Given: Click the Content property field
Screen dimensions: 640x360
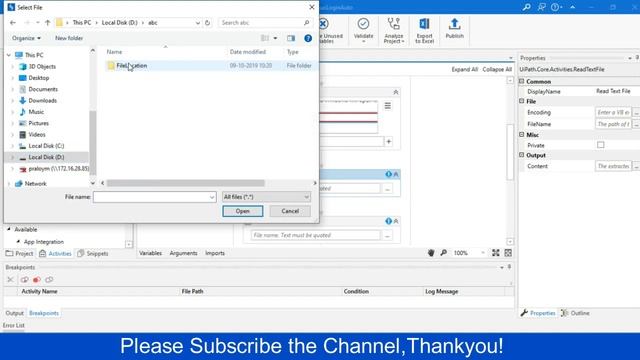Looking at the screenshot, I should (613, 166).
